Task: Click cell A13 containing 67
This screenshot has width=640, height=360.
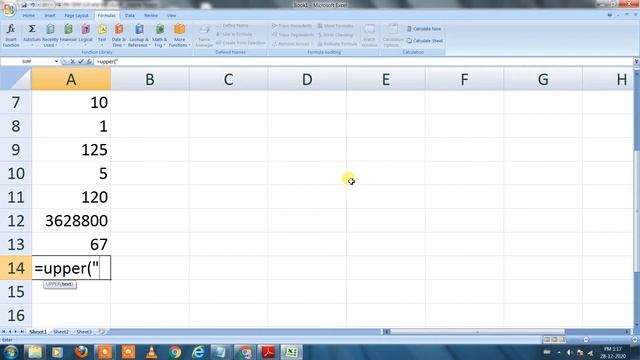Action: coord(71,244)
